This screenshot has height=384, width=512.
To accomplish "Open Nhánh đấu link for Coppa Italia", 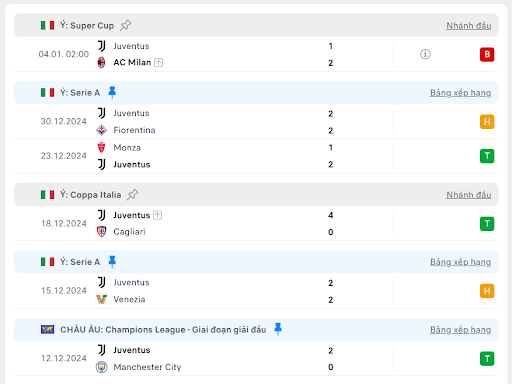I will coord(469,195).
